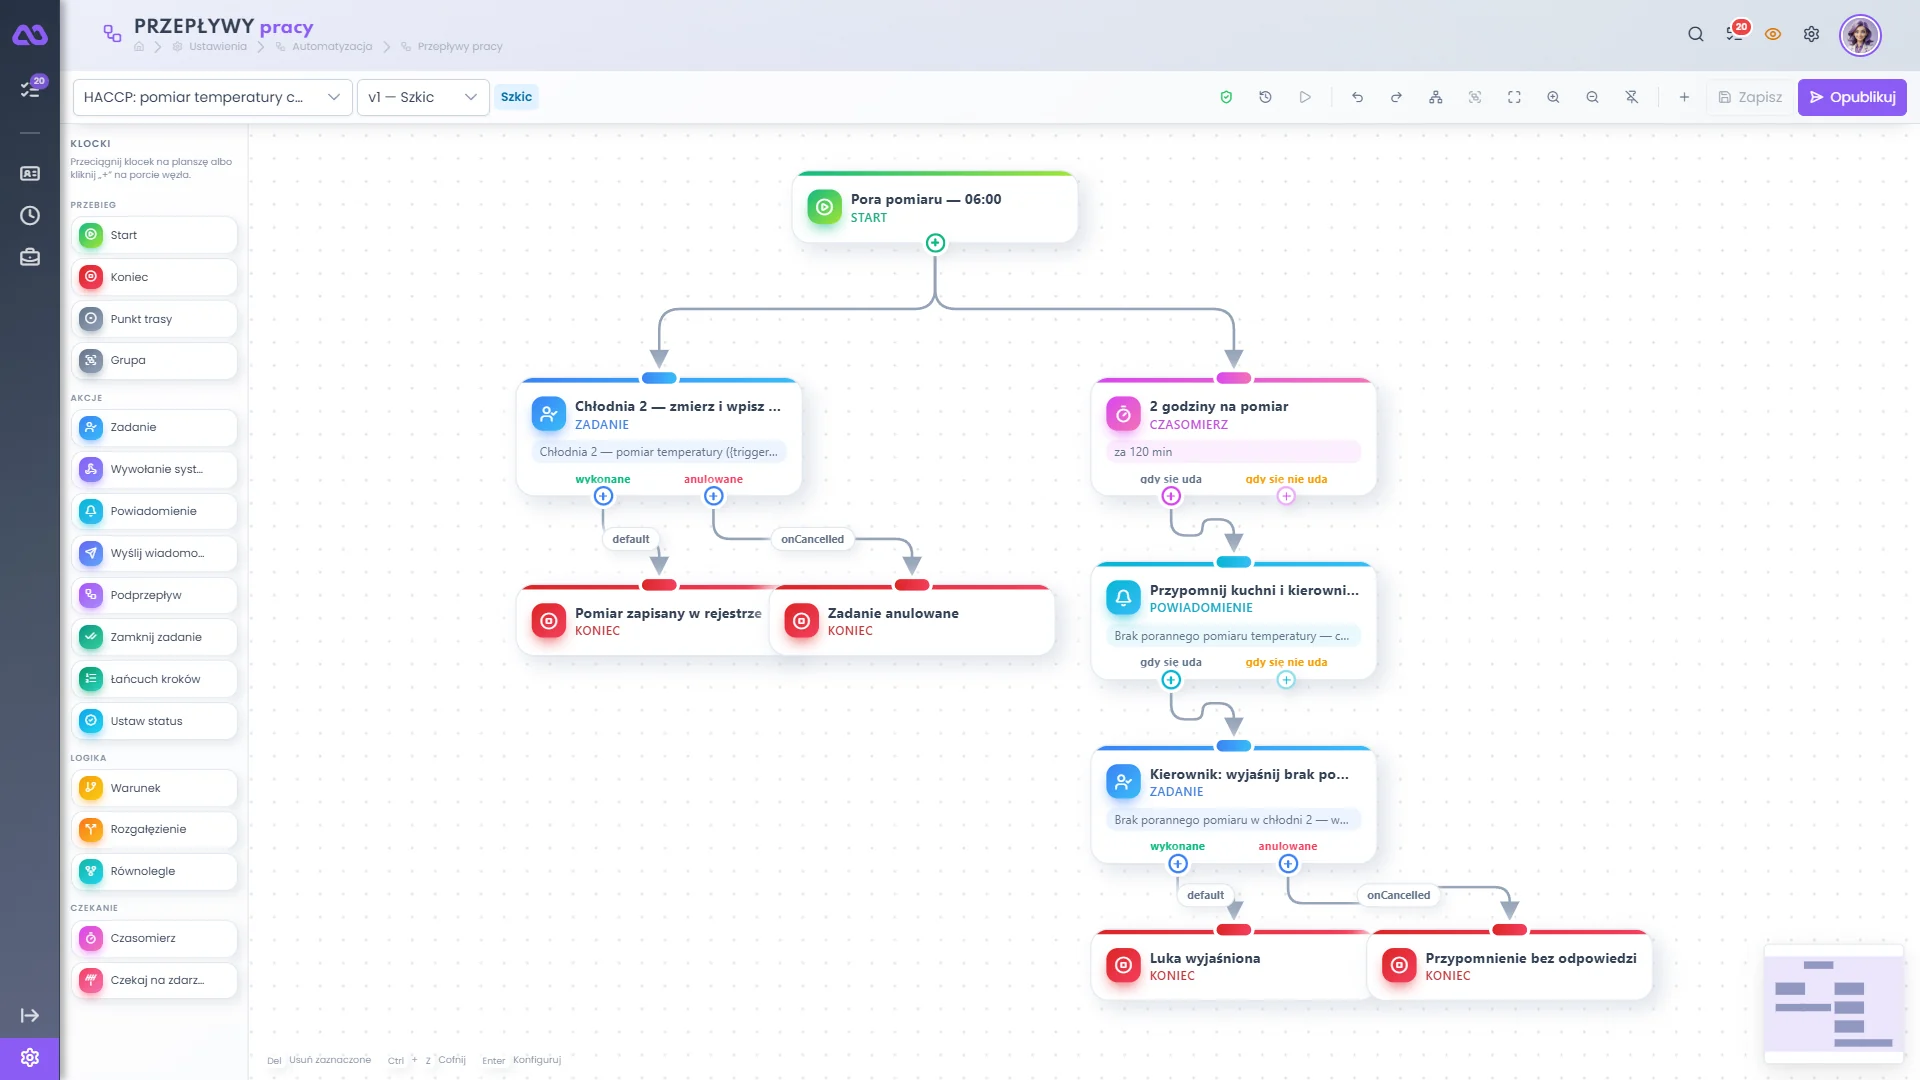Image resolution: width=1920 pixels, height=1080 pixels.
Task: Click the Automatyzacja breadcrumb
Action: click(332, 47)
